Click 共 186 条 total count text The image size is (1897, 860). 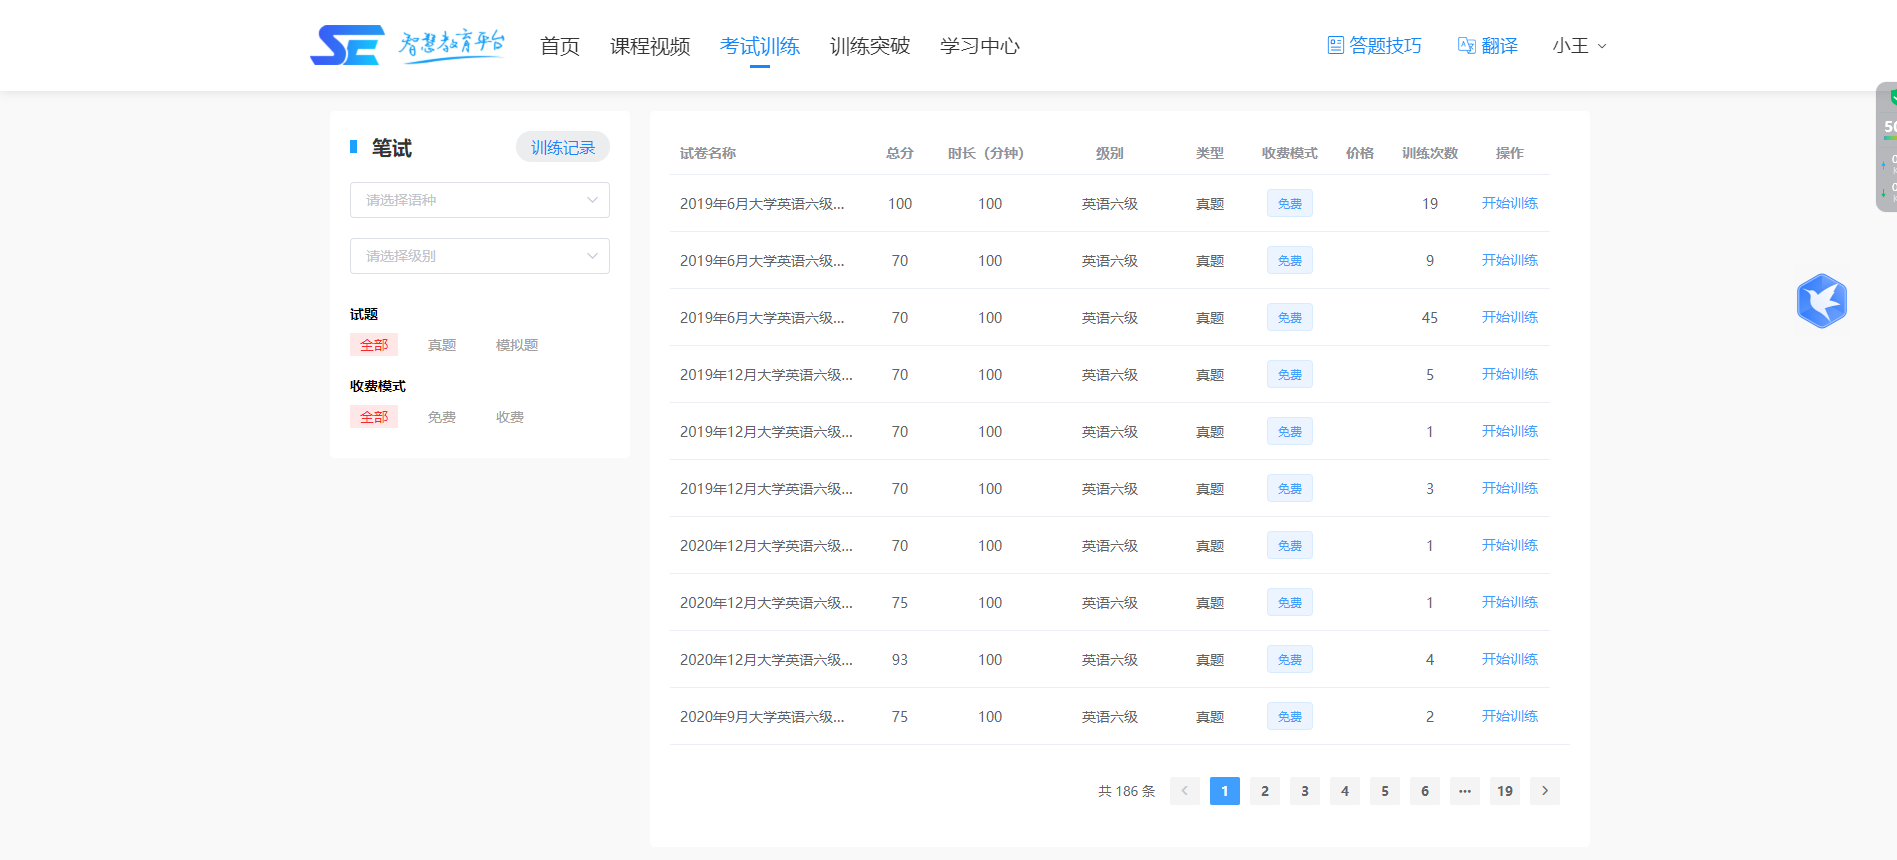click(x=1127, y=791)
